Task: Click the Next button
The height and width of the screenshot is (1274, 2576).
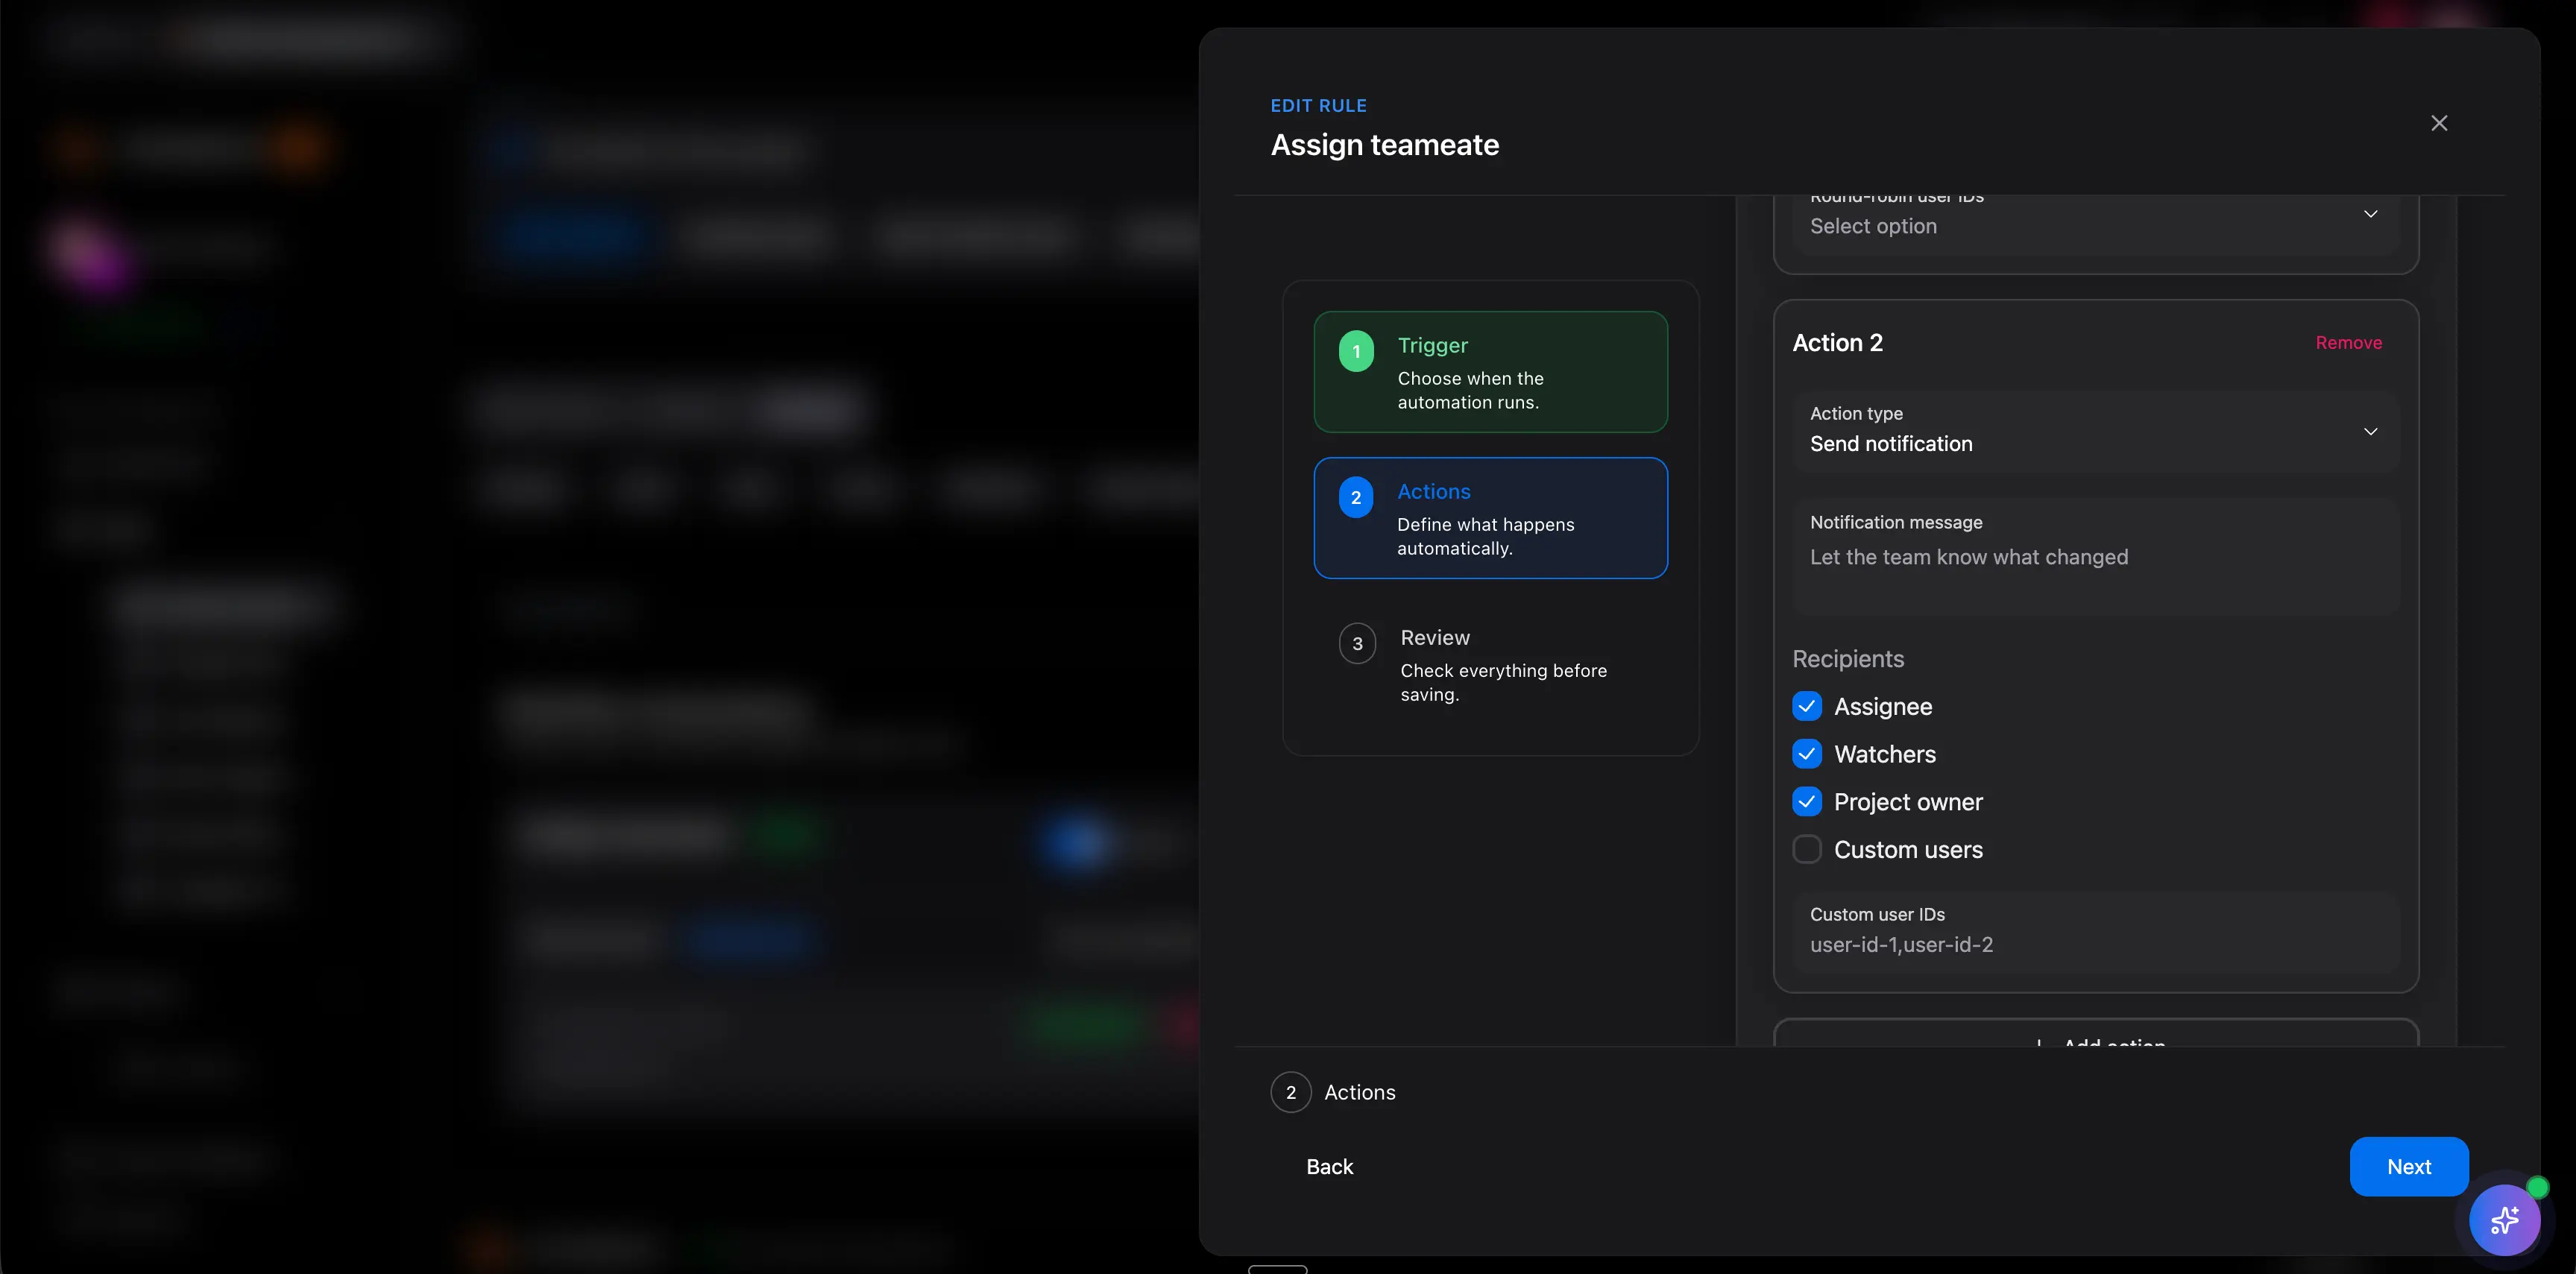Action: (x=2409, y=1166)
